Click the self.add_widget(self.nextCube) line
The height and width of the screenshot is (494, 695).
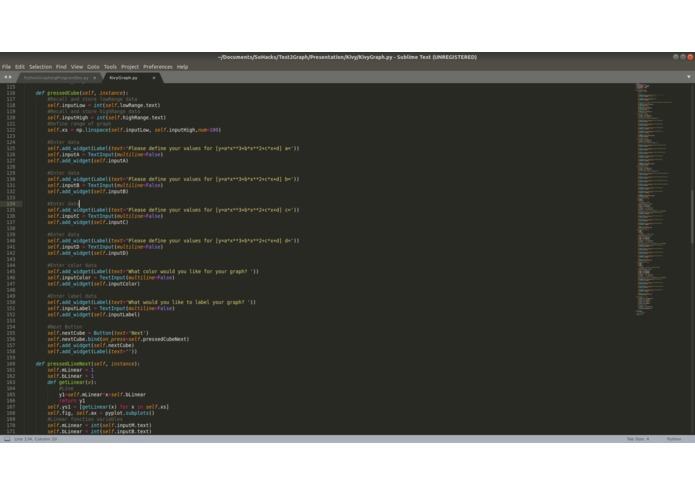point(90,346)
